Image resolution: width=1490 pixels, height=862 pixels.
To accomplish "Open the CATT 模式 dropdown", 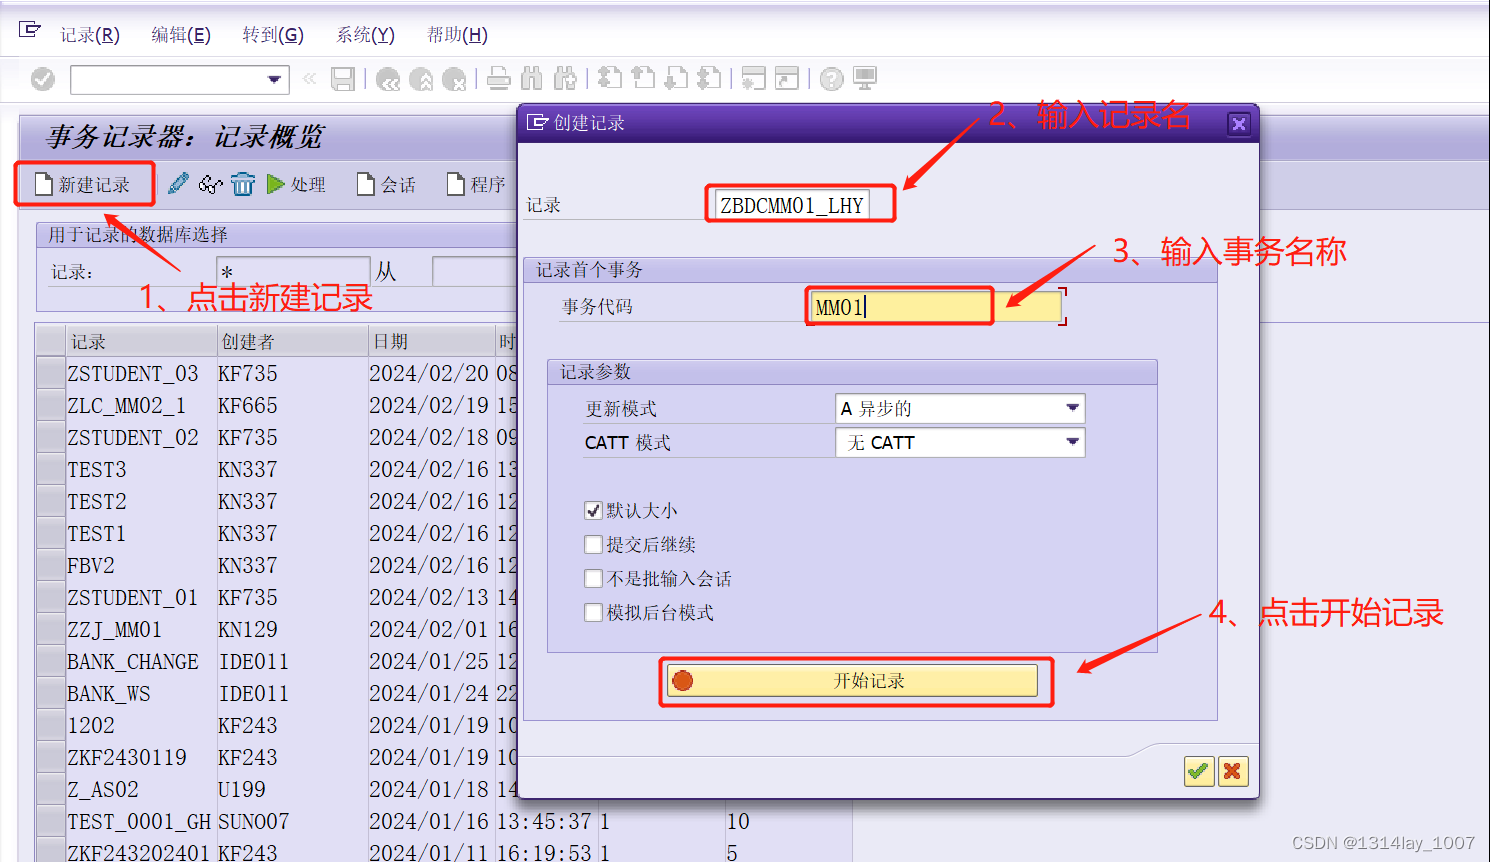I will click(1072, 442).
